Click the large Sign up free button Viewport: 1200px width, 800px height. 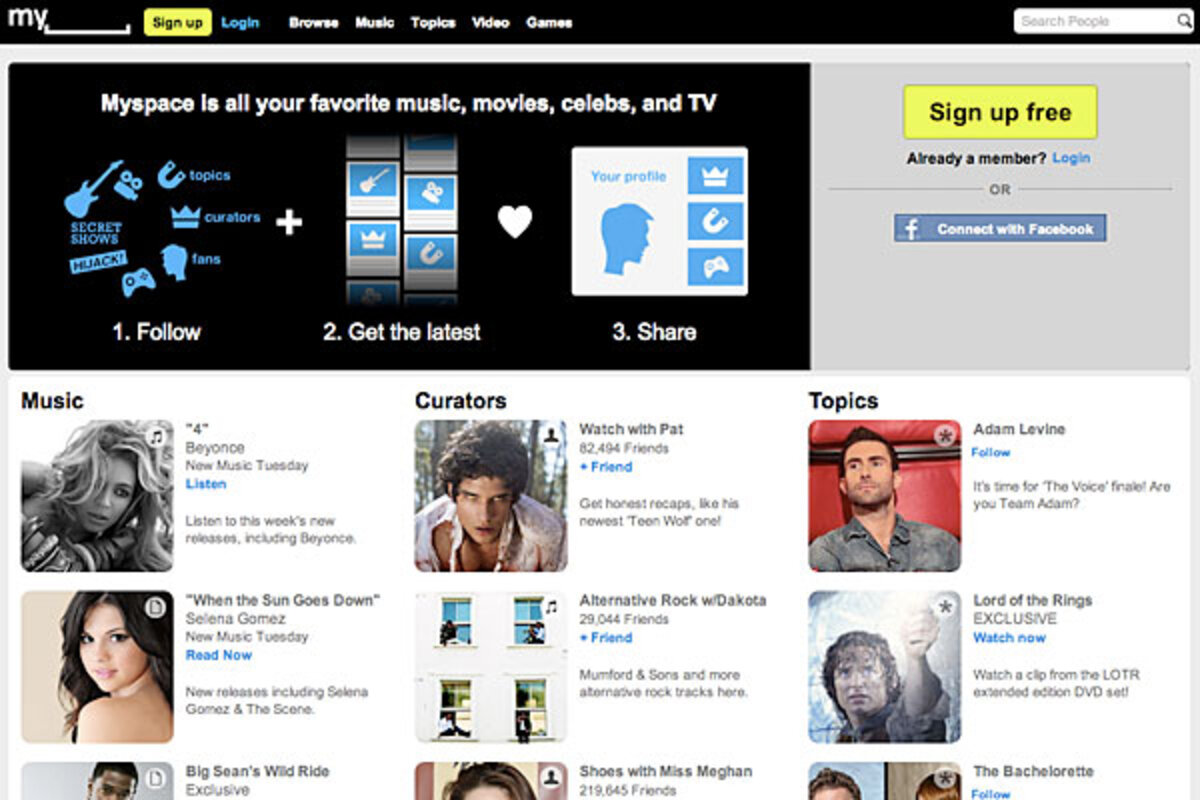(1000, 112)
